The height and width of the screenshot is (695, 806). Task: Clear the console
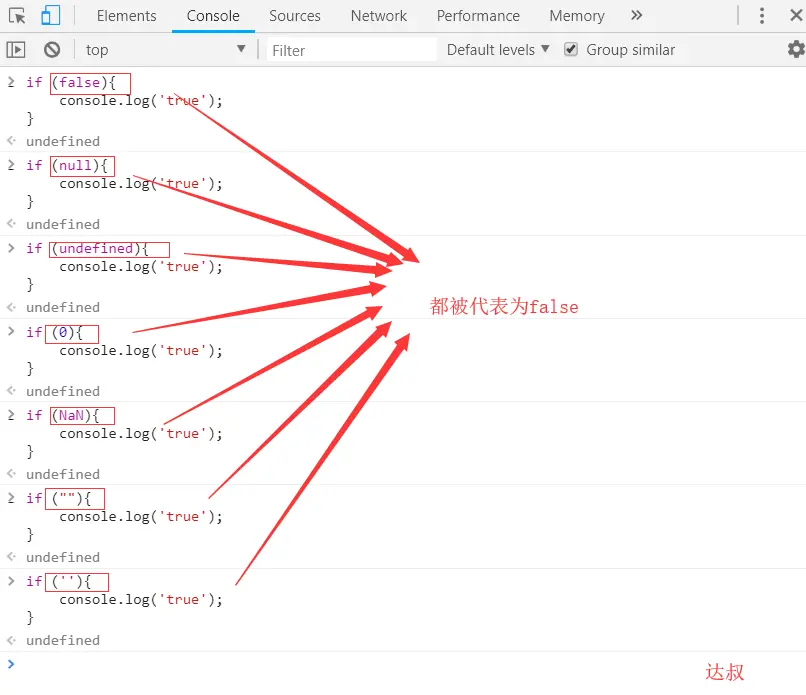click(x=52, y=50)
